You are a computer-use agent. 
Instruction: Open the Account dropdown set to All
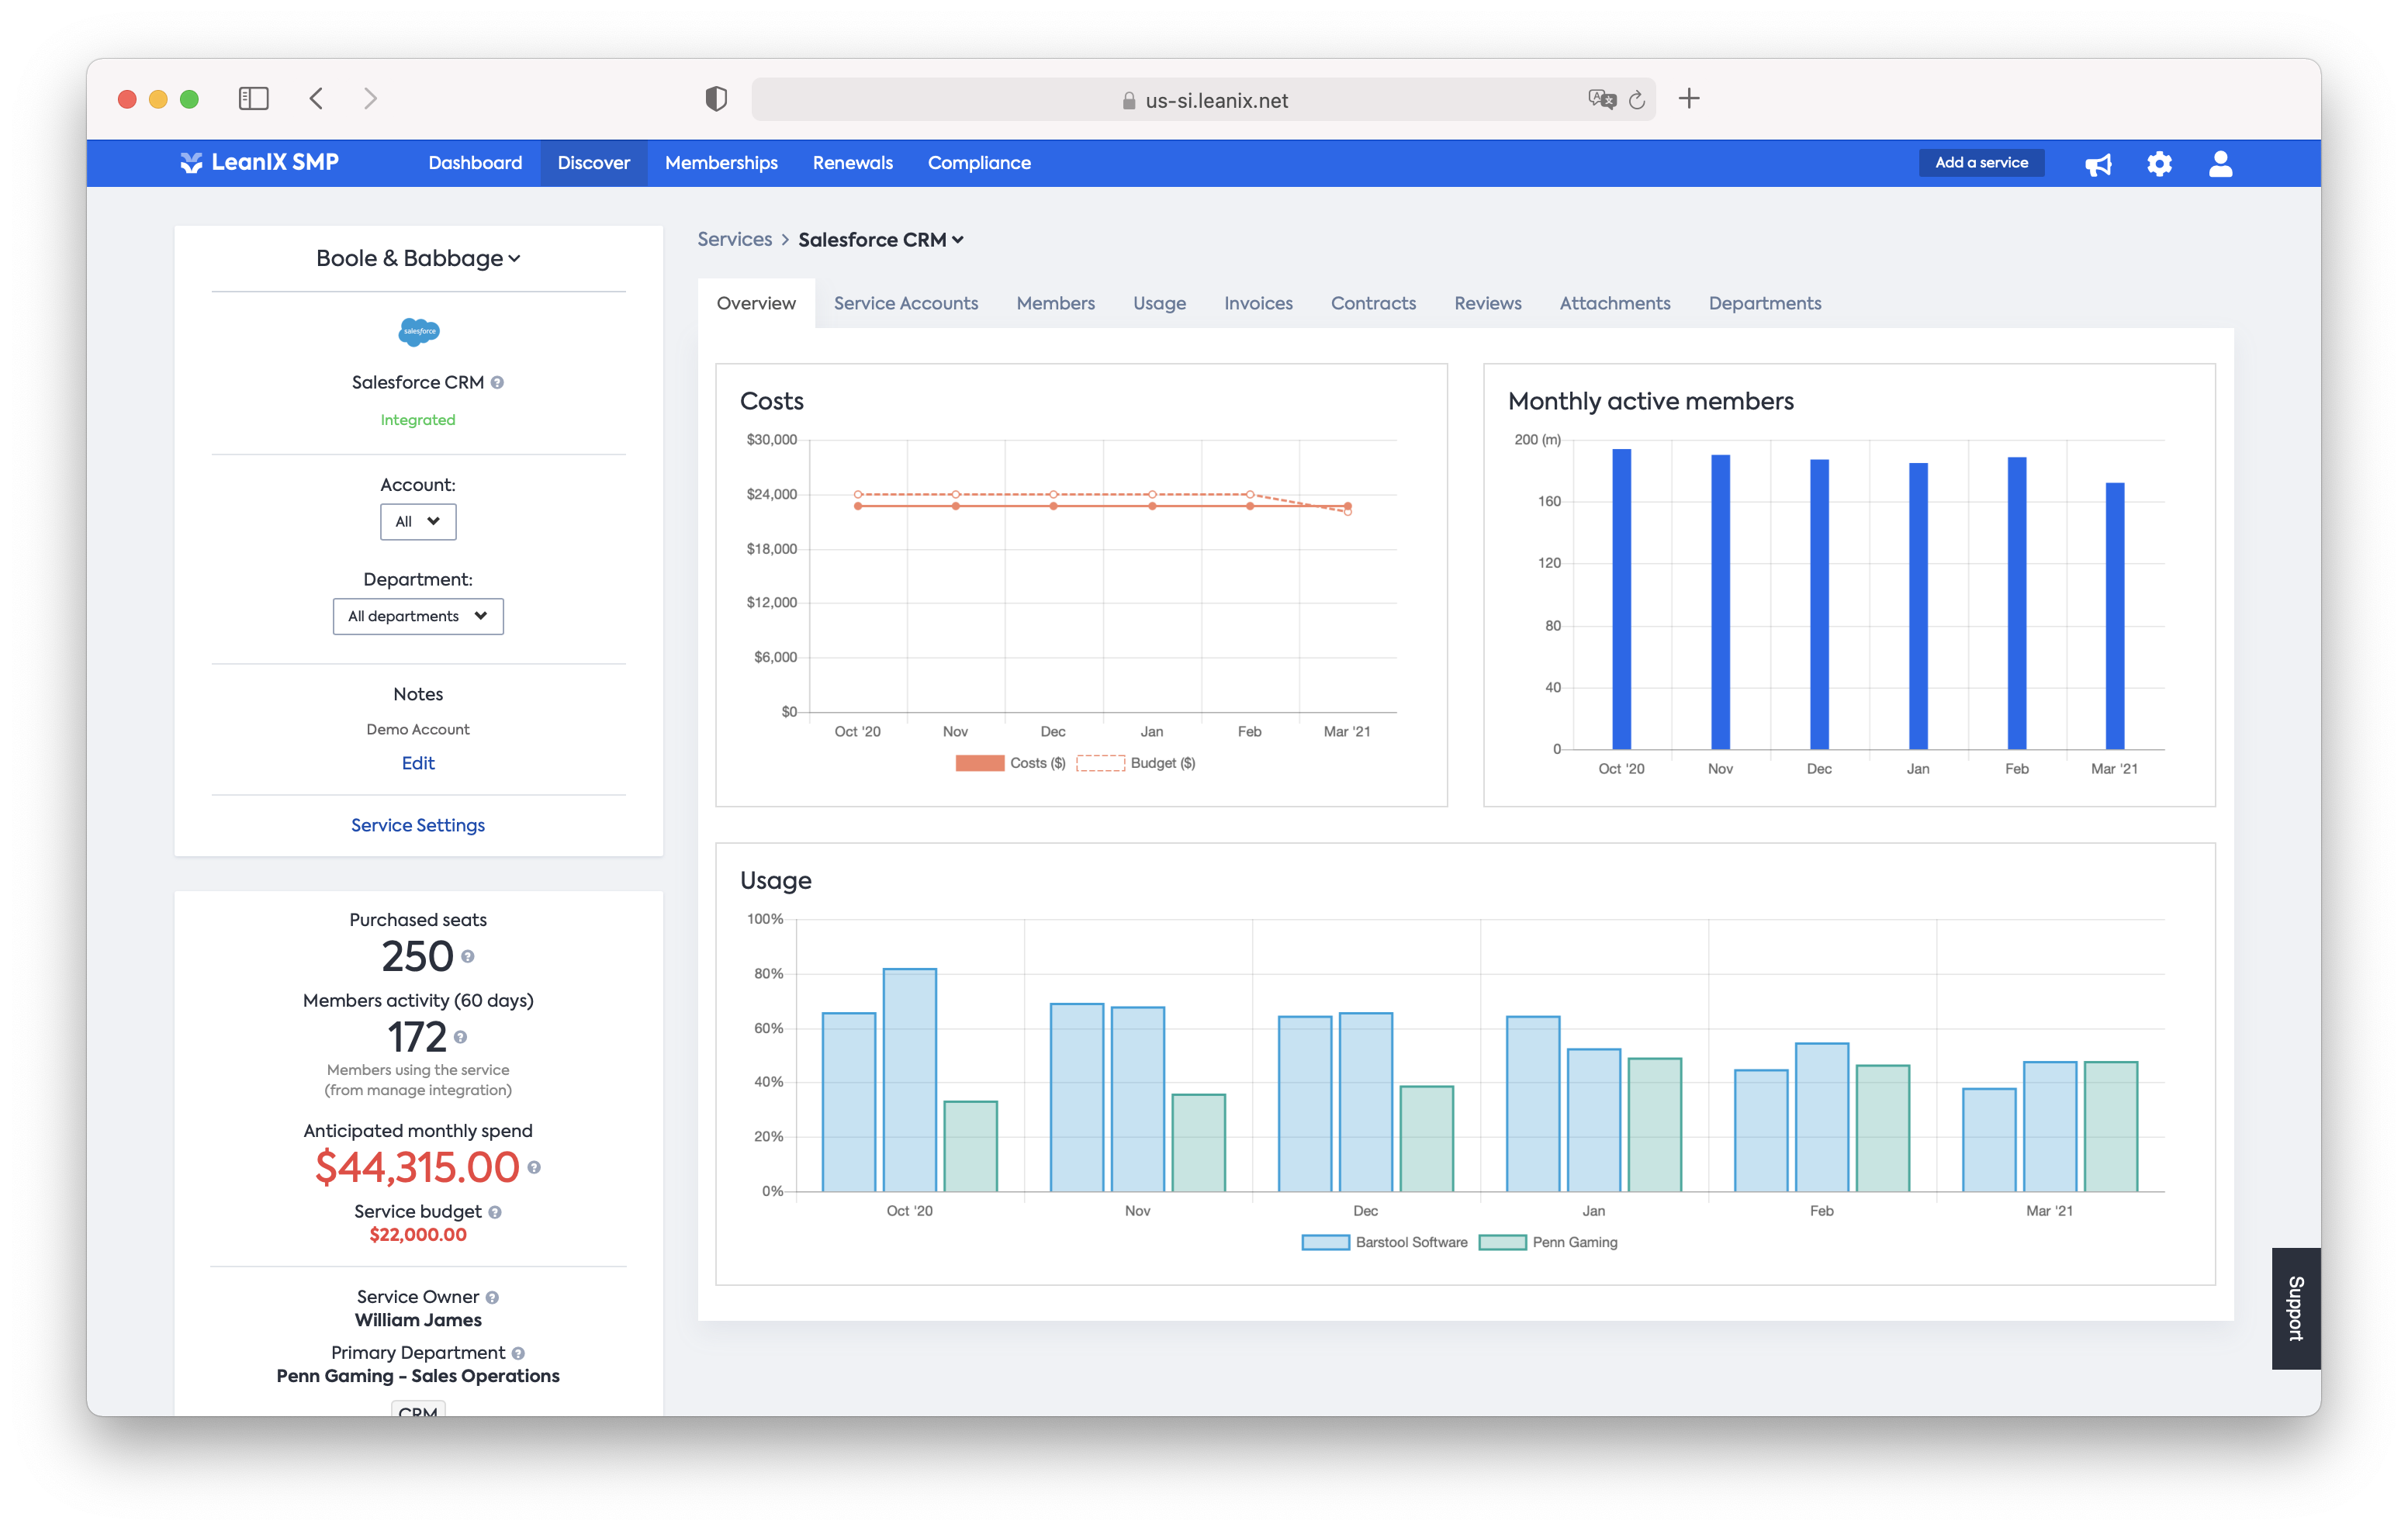click(417, 521)
